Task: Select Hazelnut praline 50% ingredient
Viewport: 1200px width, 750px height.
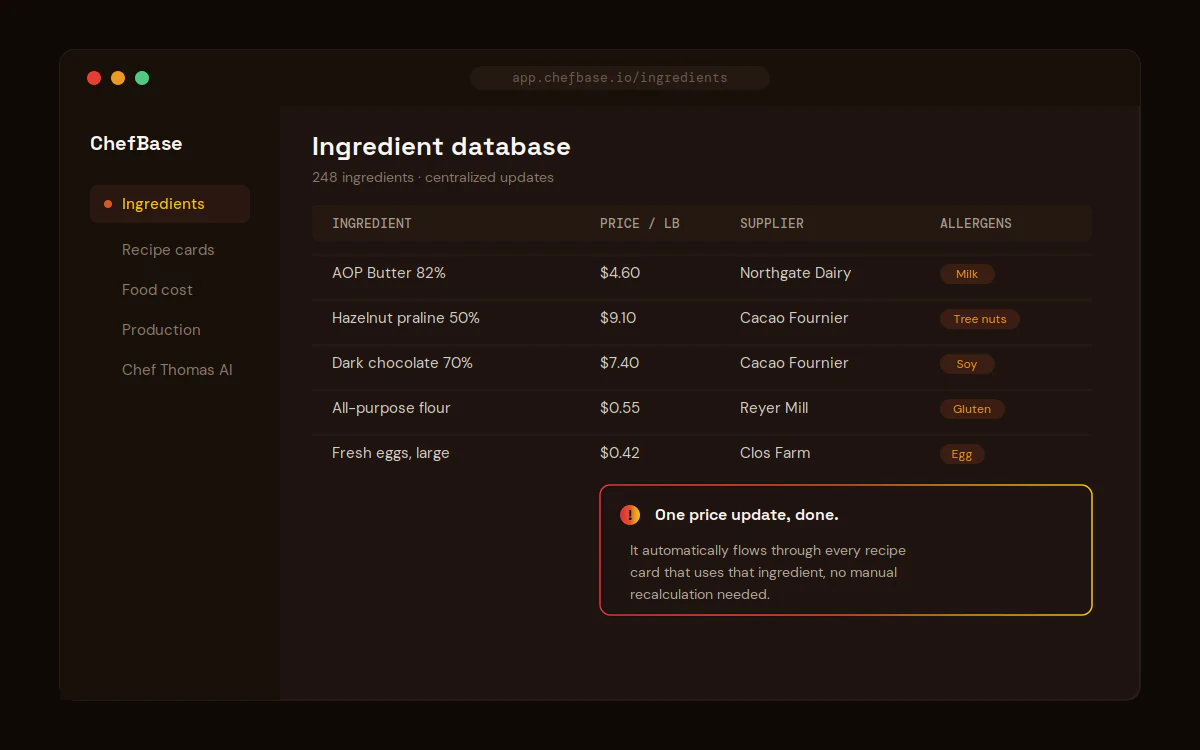Action: [406, 318]
